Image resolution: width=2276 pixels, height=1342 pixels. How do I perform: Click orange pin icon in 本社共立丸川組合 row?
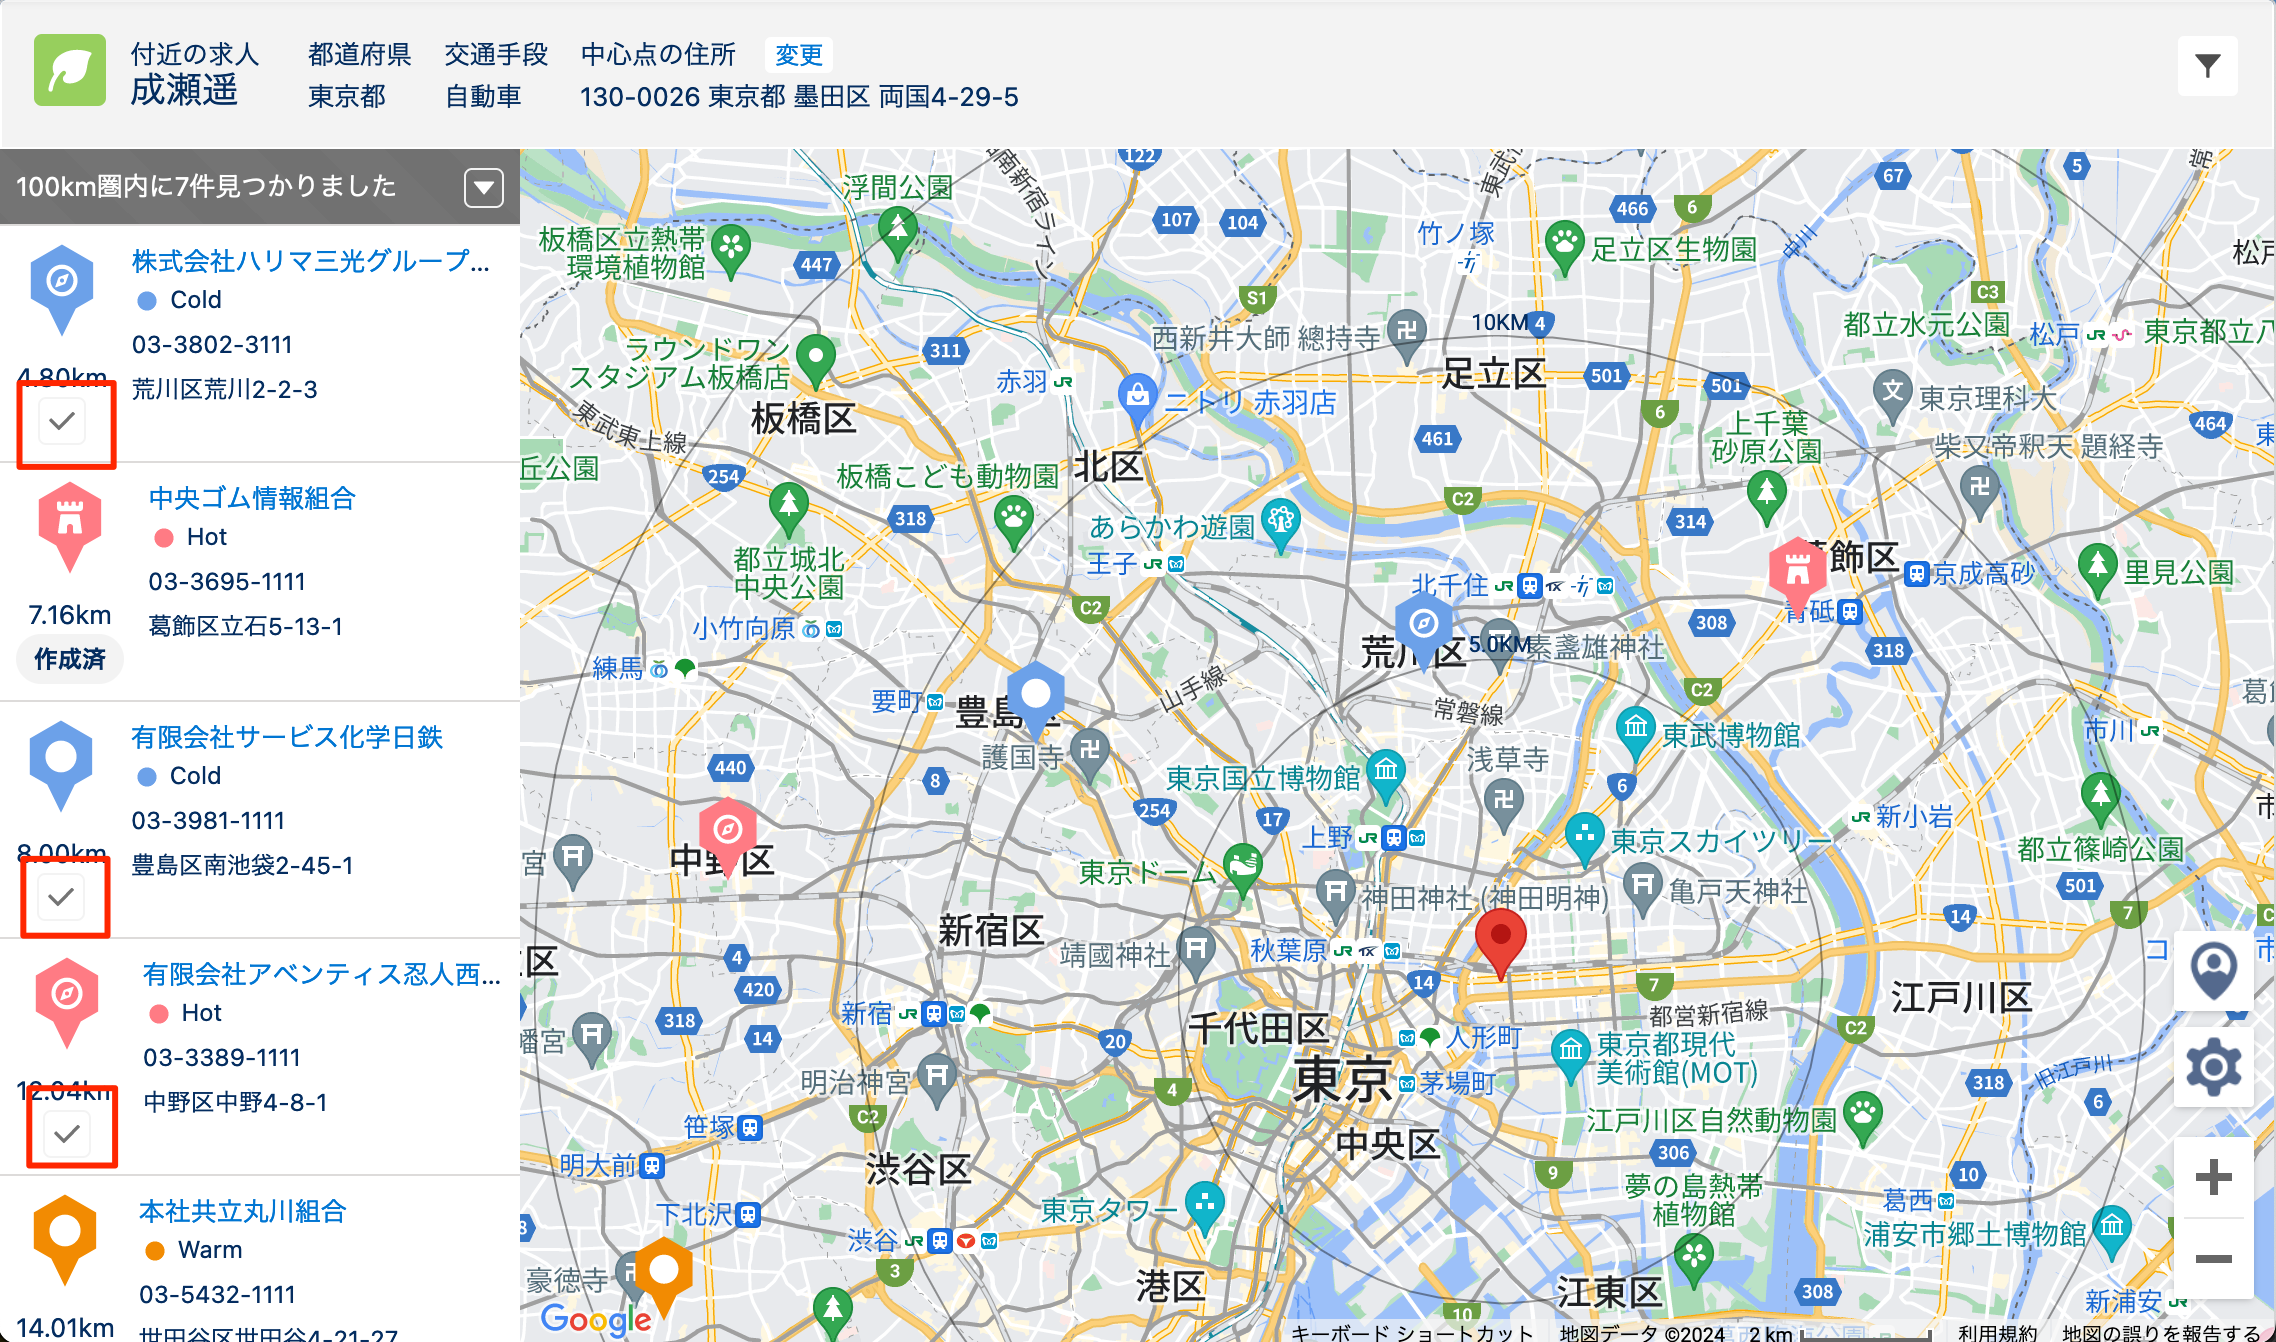pos(65,1239)
